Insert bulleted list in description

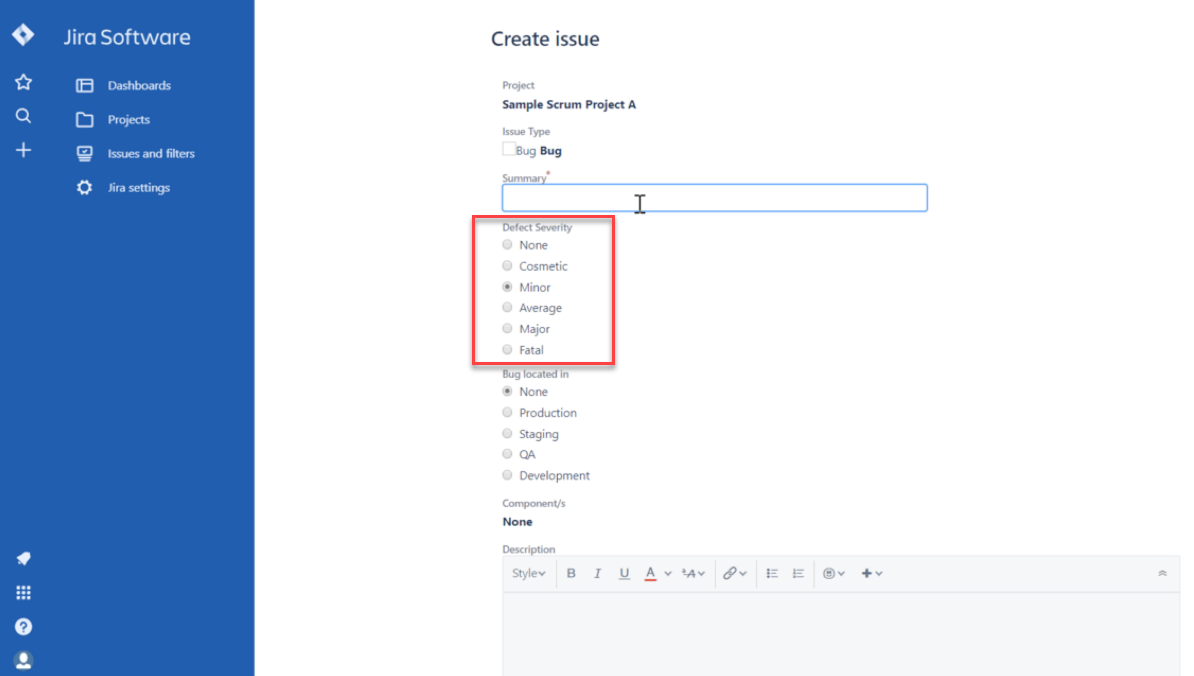(772, 573)
